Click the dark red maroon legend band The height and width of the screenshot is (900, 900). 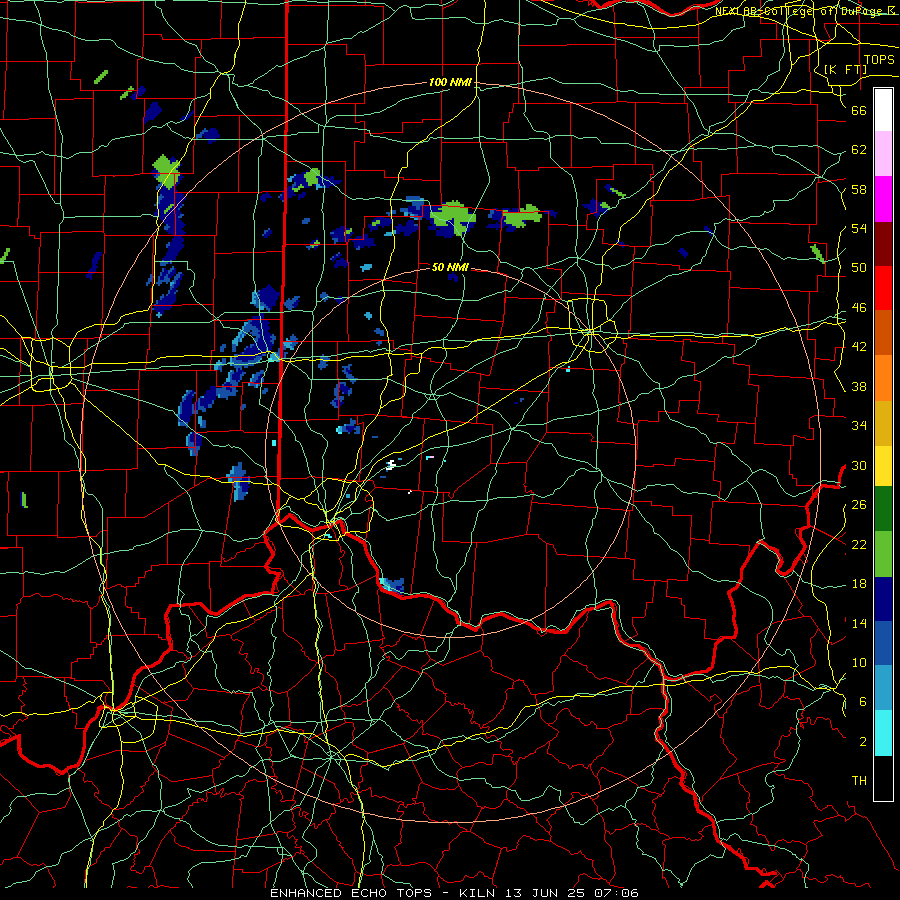pyautogui.click(x=883, y=243)
